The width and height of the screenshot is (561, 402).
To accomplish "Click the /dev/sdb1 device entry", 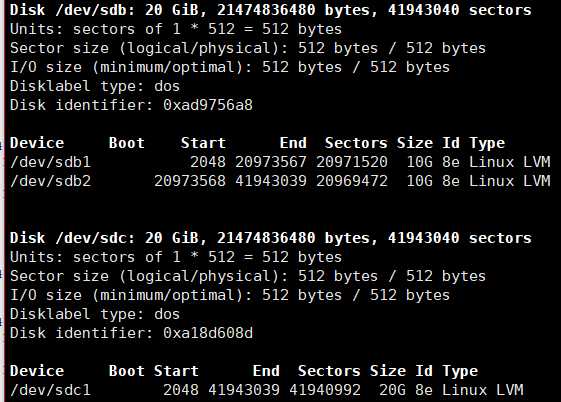I will pos(50,162).
